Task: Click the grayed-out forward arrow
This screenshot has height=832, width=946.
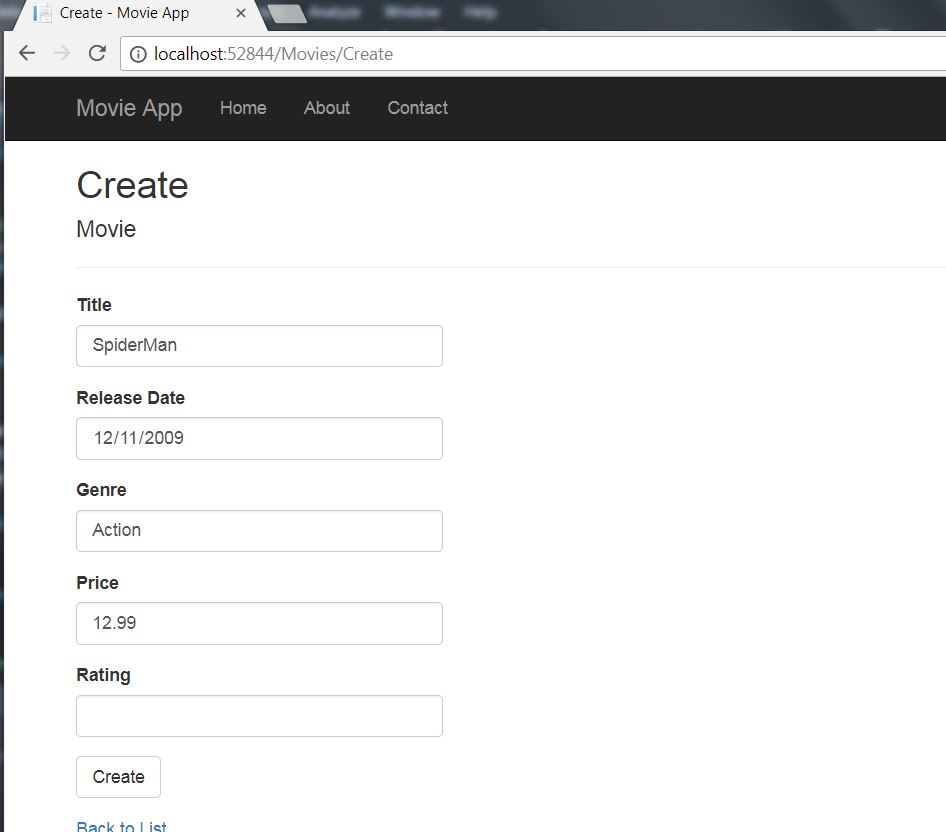Action: click(61, 53)
